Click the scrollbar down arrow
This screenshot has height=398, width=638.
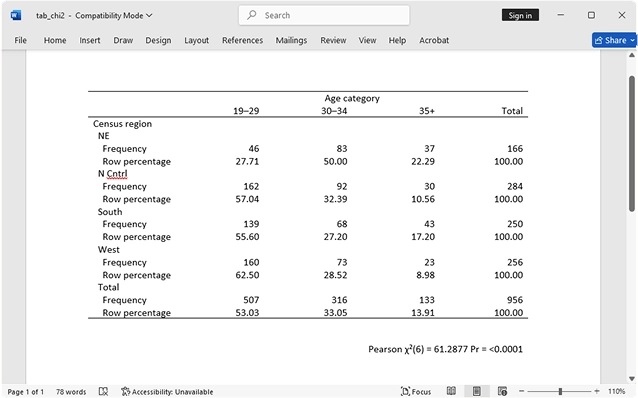pos(631,378)
